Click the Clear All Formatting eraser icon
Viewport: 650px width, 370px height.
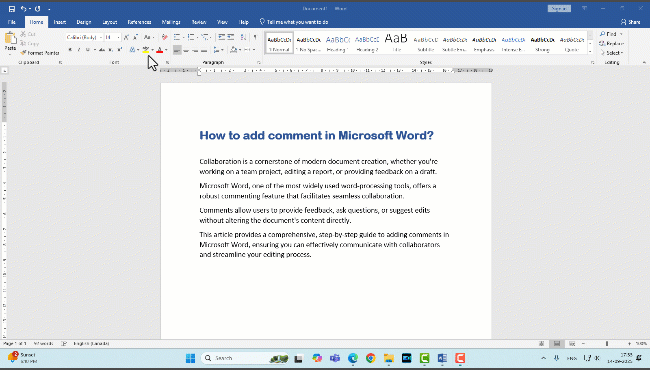[x=164, y=37]
